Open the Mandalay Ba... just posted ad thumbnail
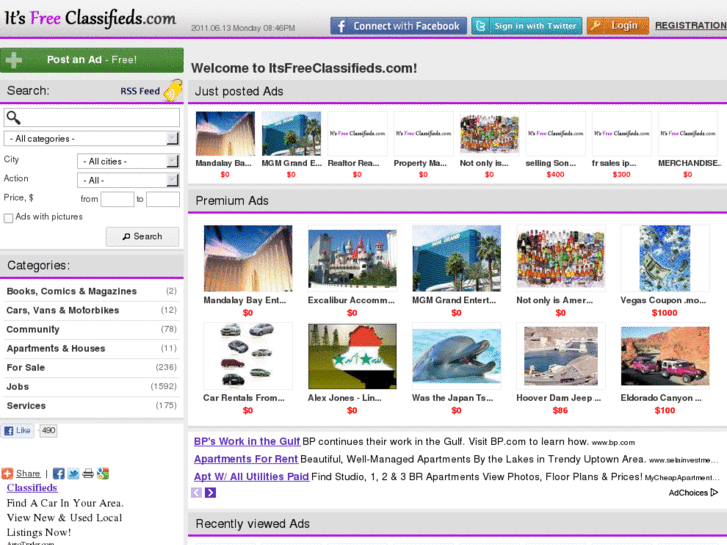This screenshot has height=545, width=727. (x=225, y=134)
